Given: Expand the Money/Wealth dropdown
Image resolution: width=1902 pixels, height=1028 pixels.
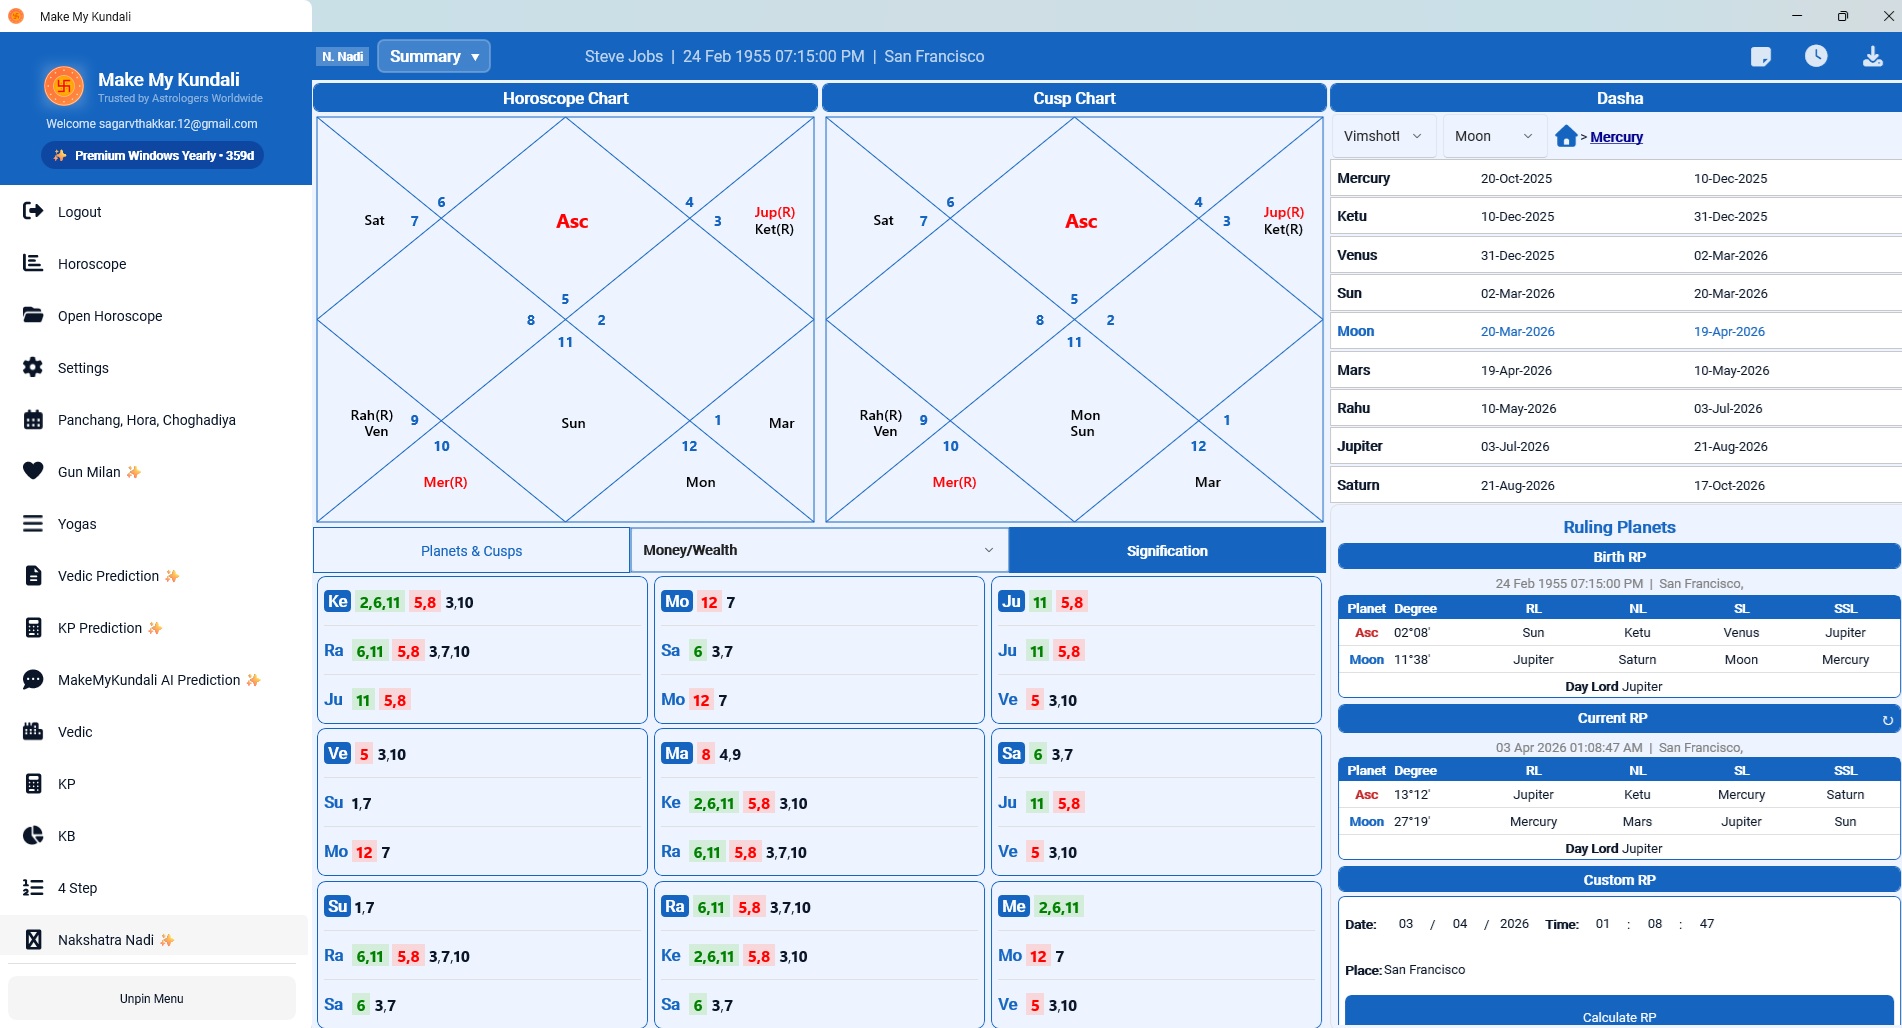Looking at the screenshot, I should 819,550.
